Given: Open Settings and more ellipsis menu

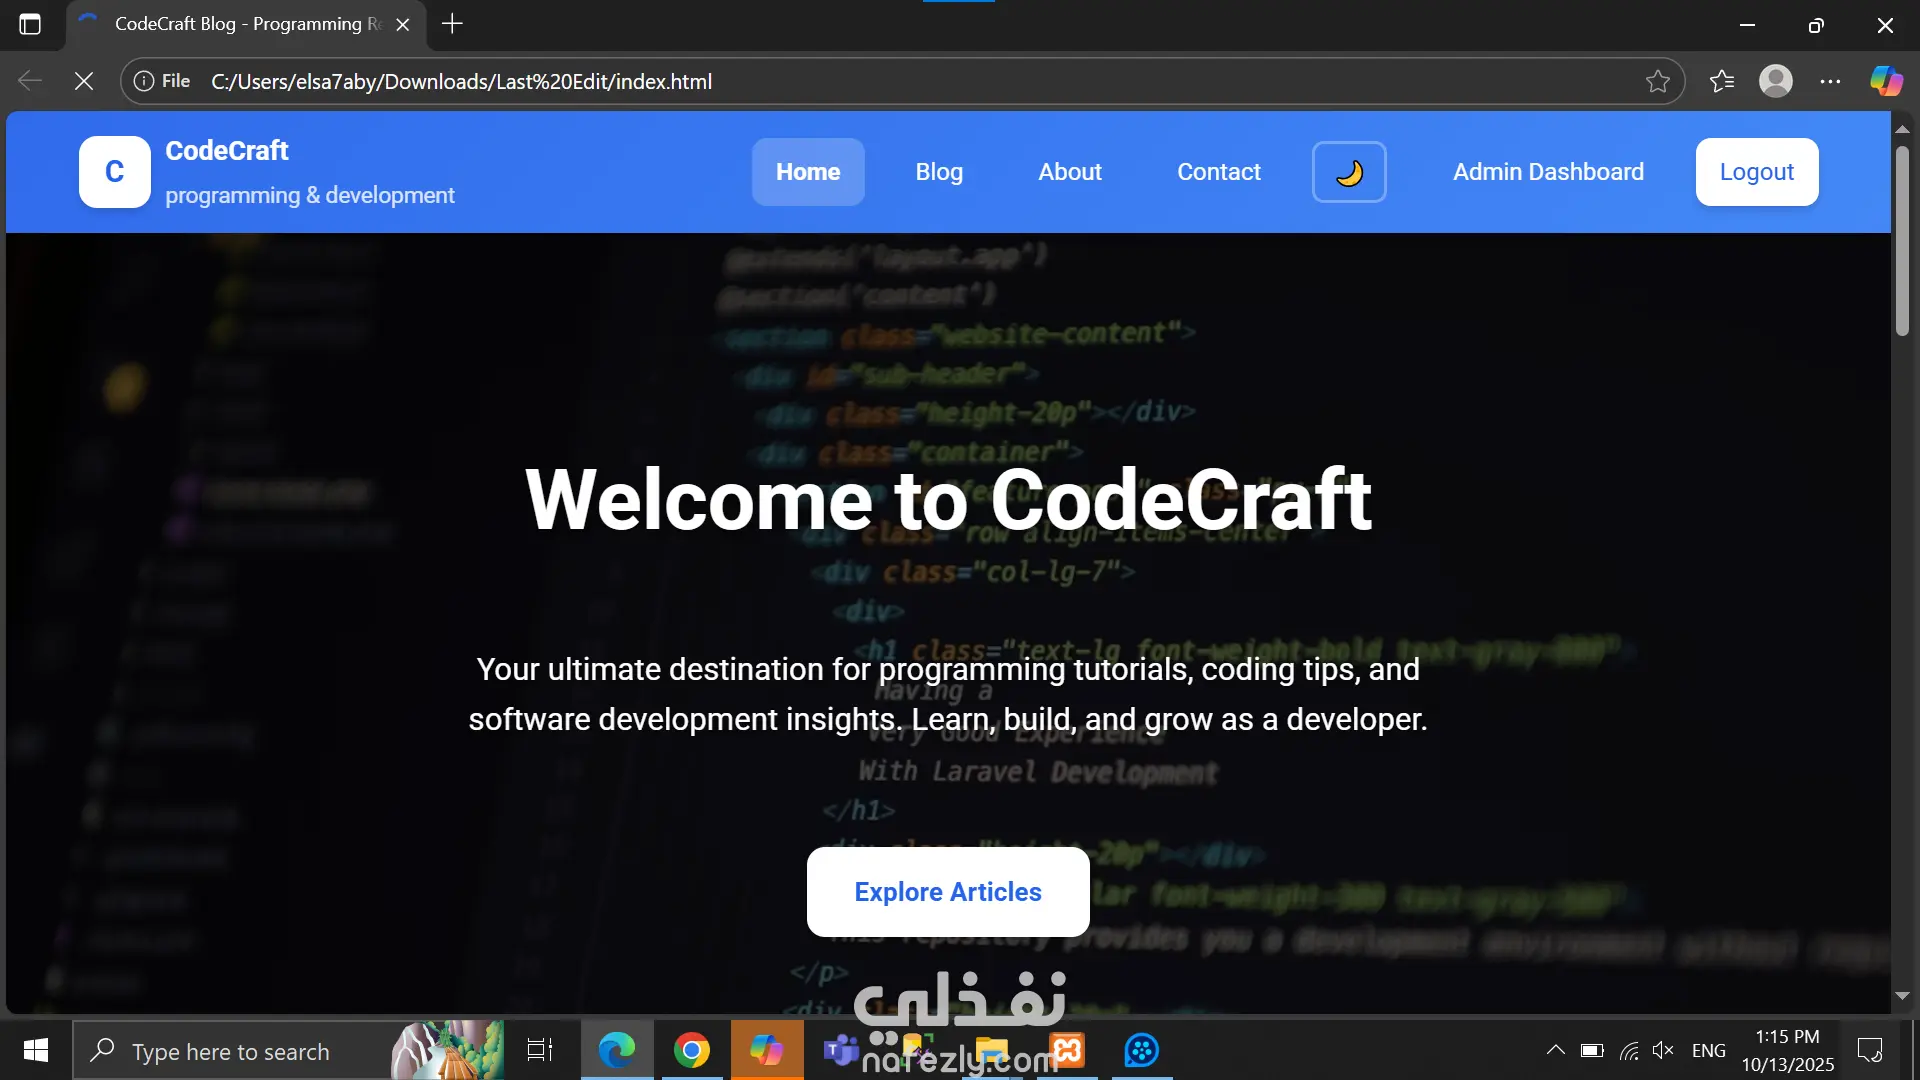Looking at the screenshot, I should tap(1830, 81).
